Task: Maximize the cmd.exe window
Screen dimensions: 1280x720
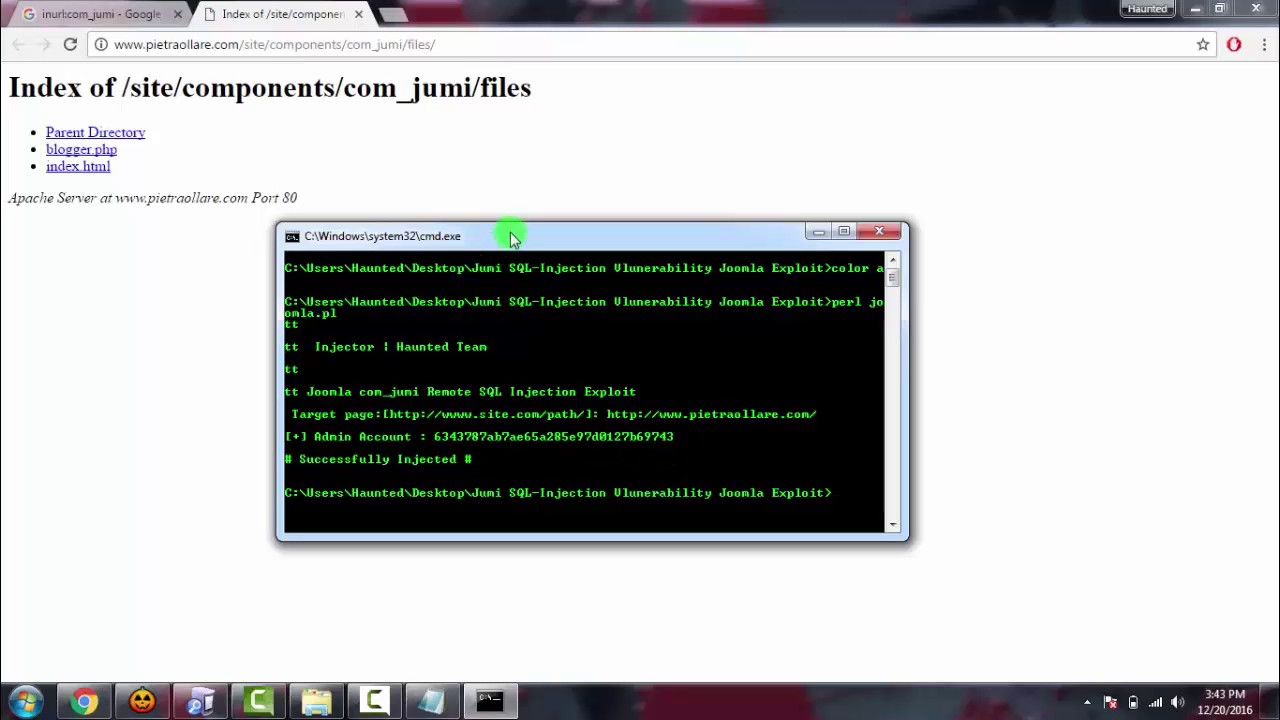Action: 844,232
